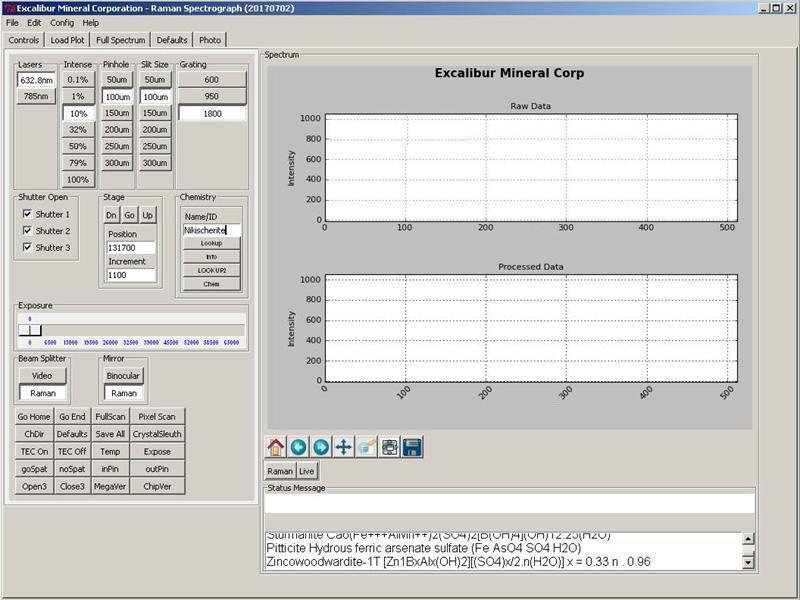Set the Mirror to Raman
Viewport: 800px width, 600px height.
click(123, 393)
